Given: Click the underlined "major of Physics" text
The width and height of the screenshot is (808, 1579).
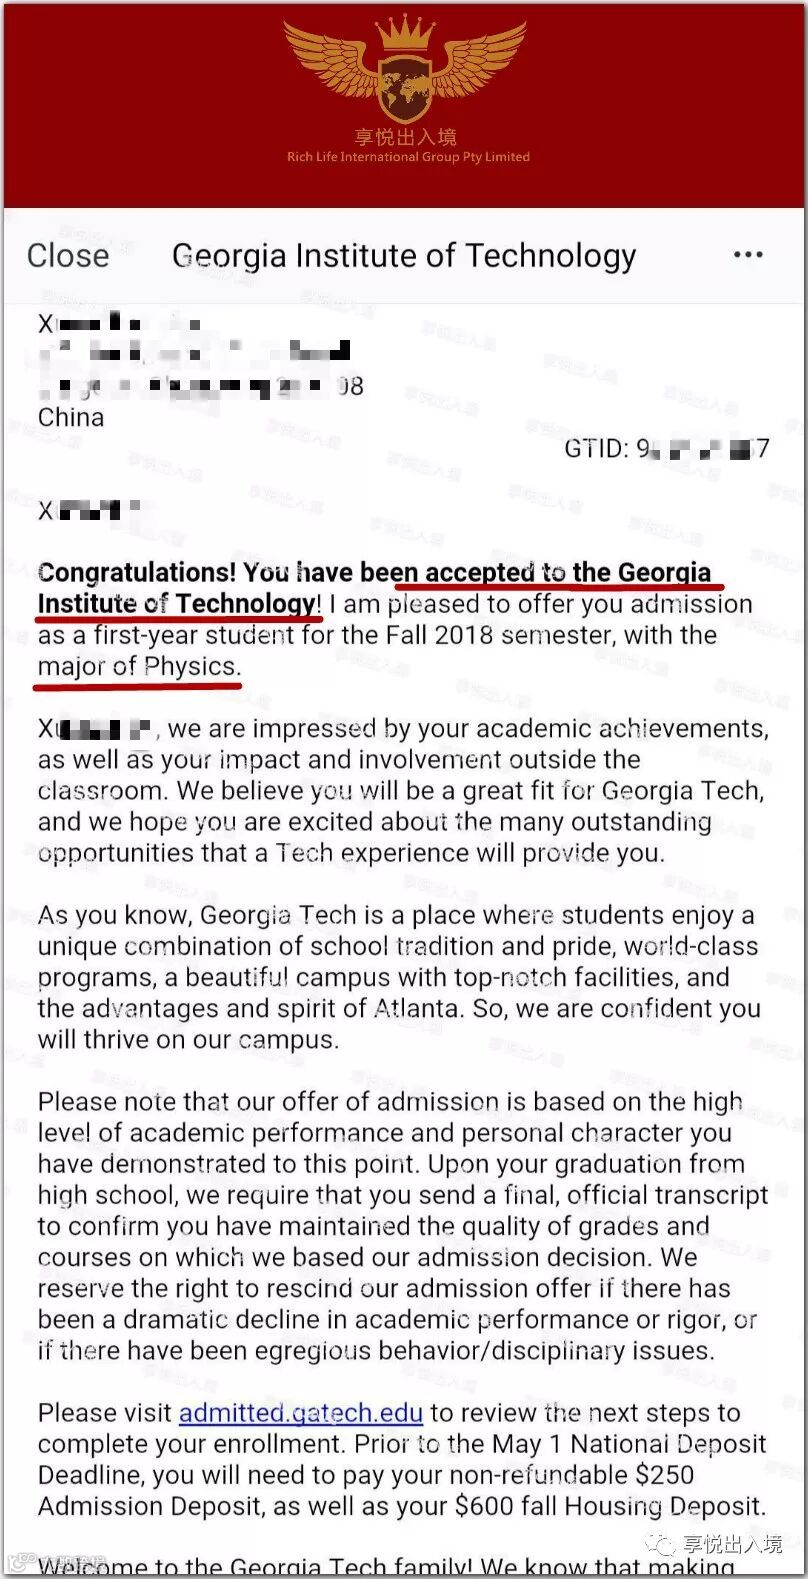Looking at the screenshot, I should (x=138, y=667).
